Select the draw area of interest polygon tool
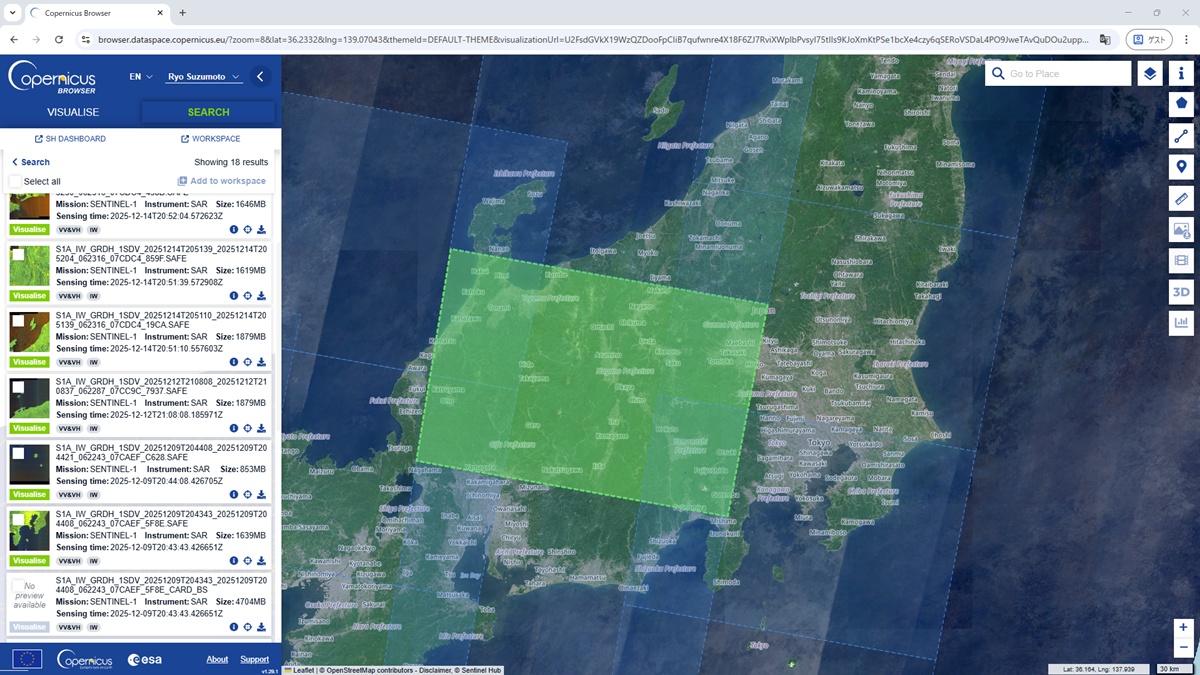The image size is (1200, 675). tap(1181, 103)
